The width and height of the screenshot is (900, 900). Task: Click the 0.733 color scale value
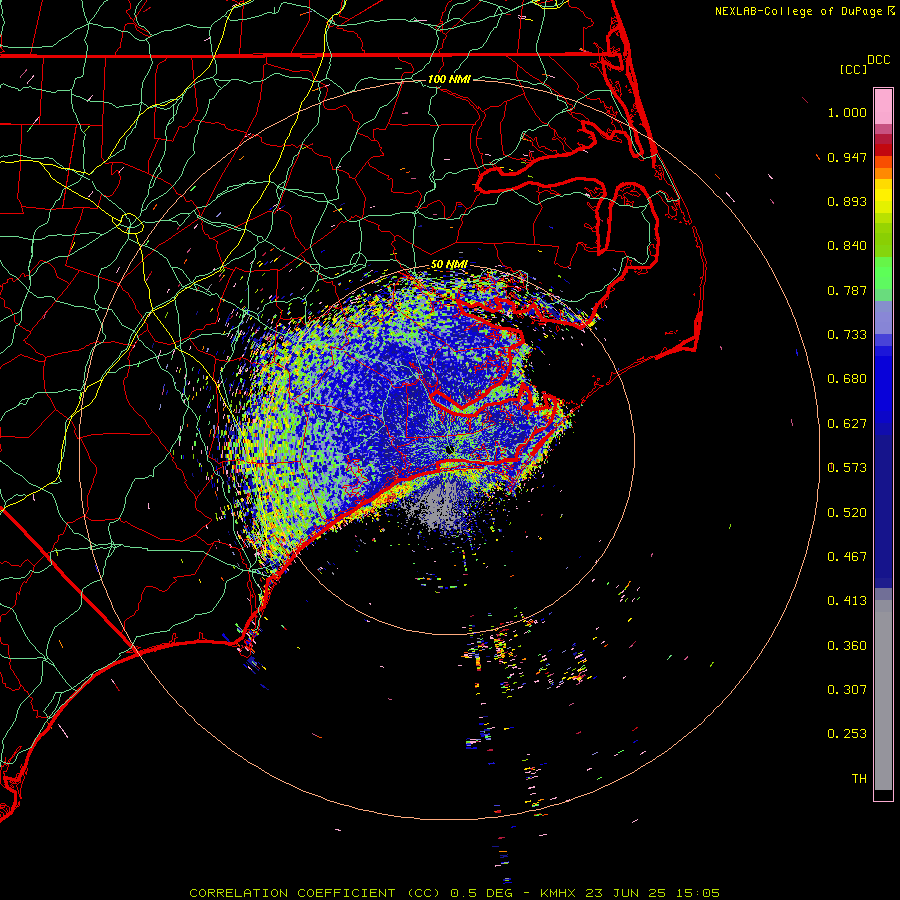click(847, 335)
